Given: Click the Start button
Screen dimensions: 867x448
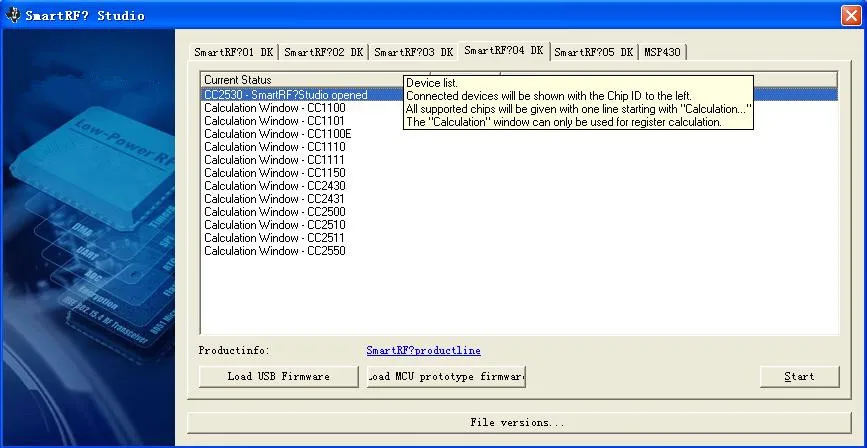Looking at the screenshot, I should click(x=800, y=376).
